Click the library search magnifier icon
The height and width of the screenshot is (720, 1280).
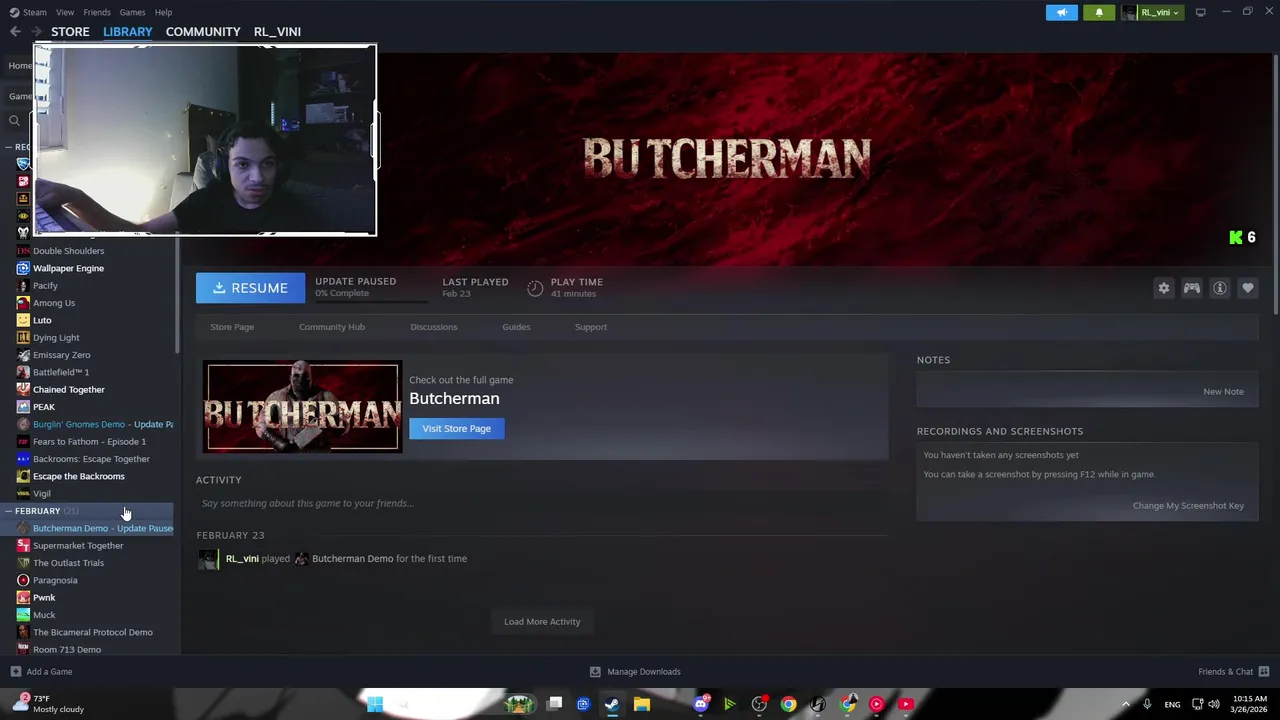(14, 121)
